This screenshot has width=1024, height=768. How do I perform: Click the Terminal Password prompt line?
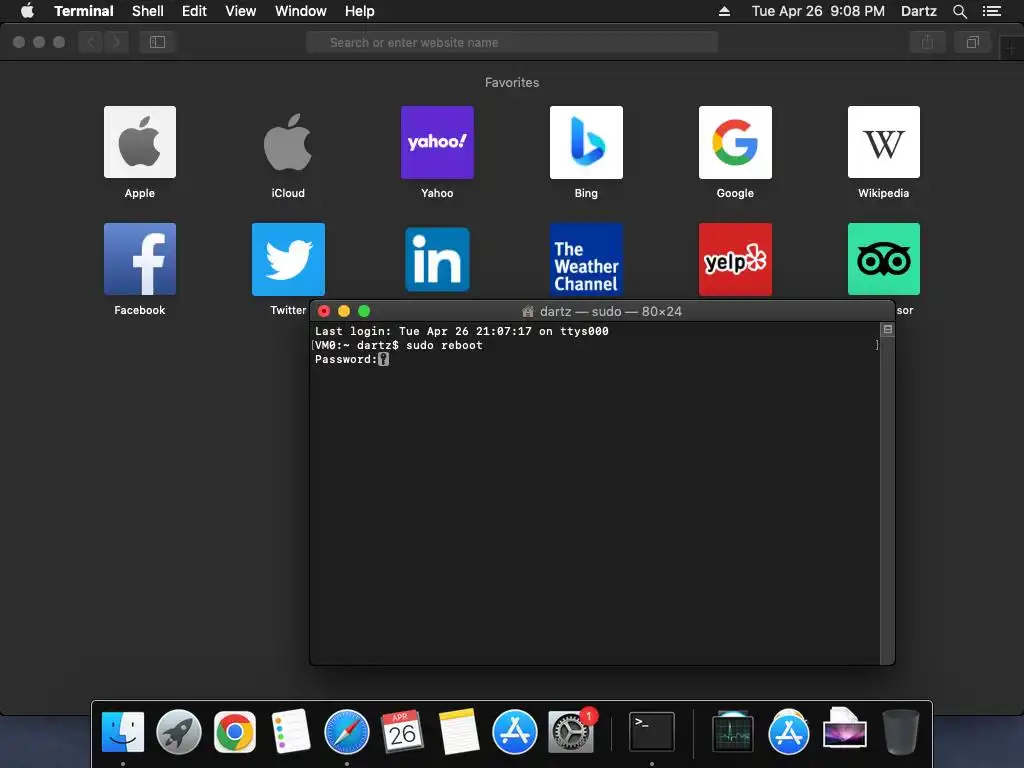coord(351,359)
